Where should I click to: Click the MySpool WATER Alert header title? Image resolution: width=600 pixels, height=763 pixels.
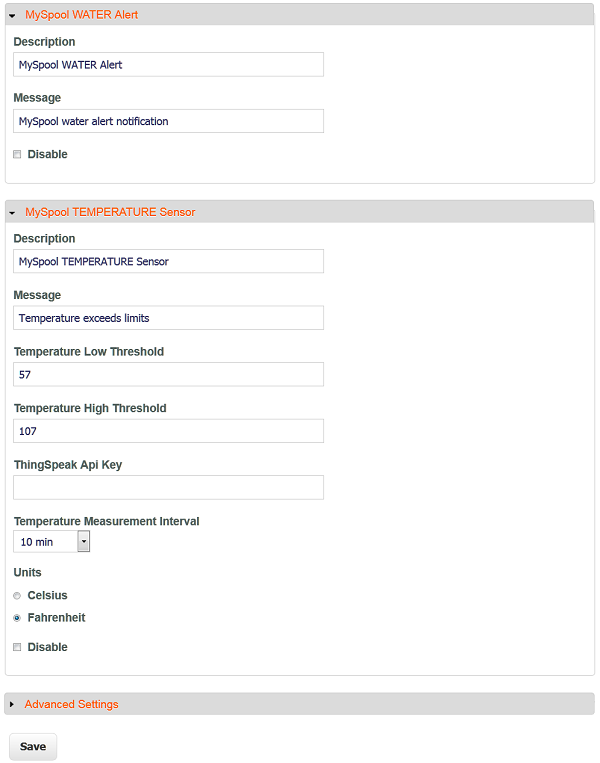[x=82, y=15]
